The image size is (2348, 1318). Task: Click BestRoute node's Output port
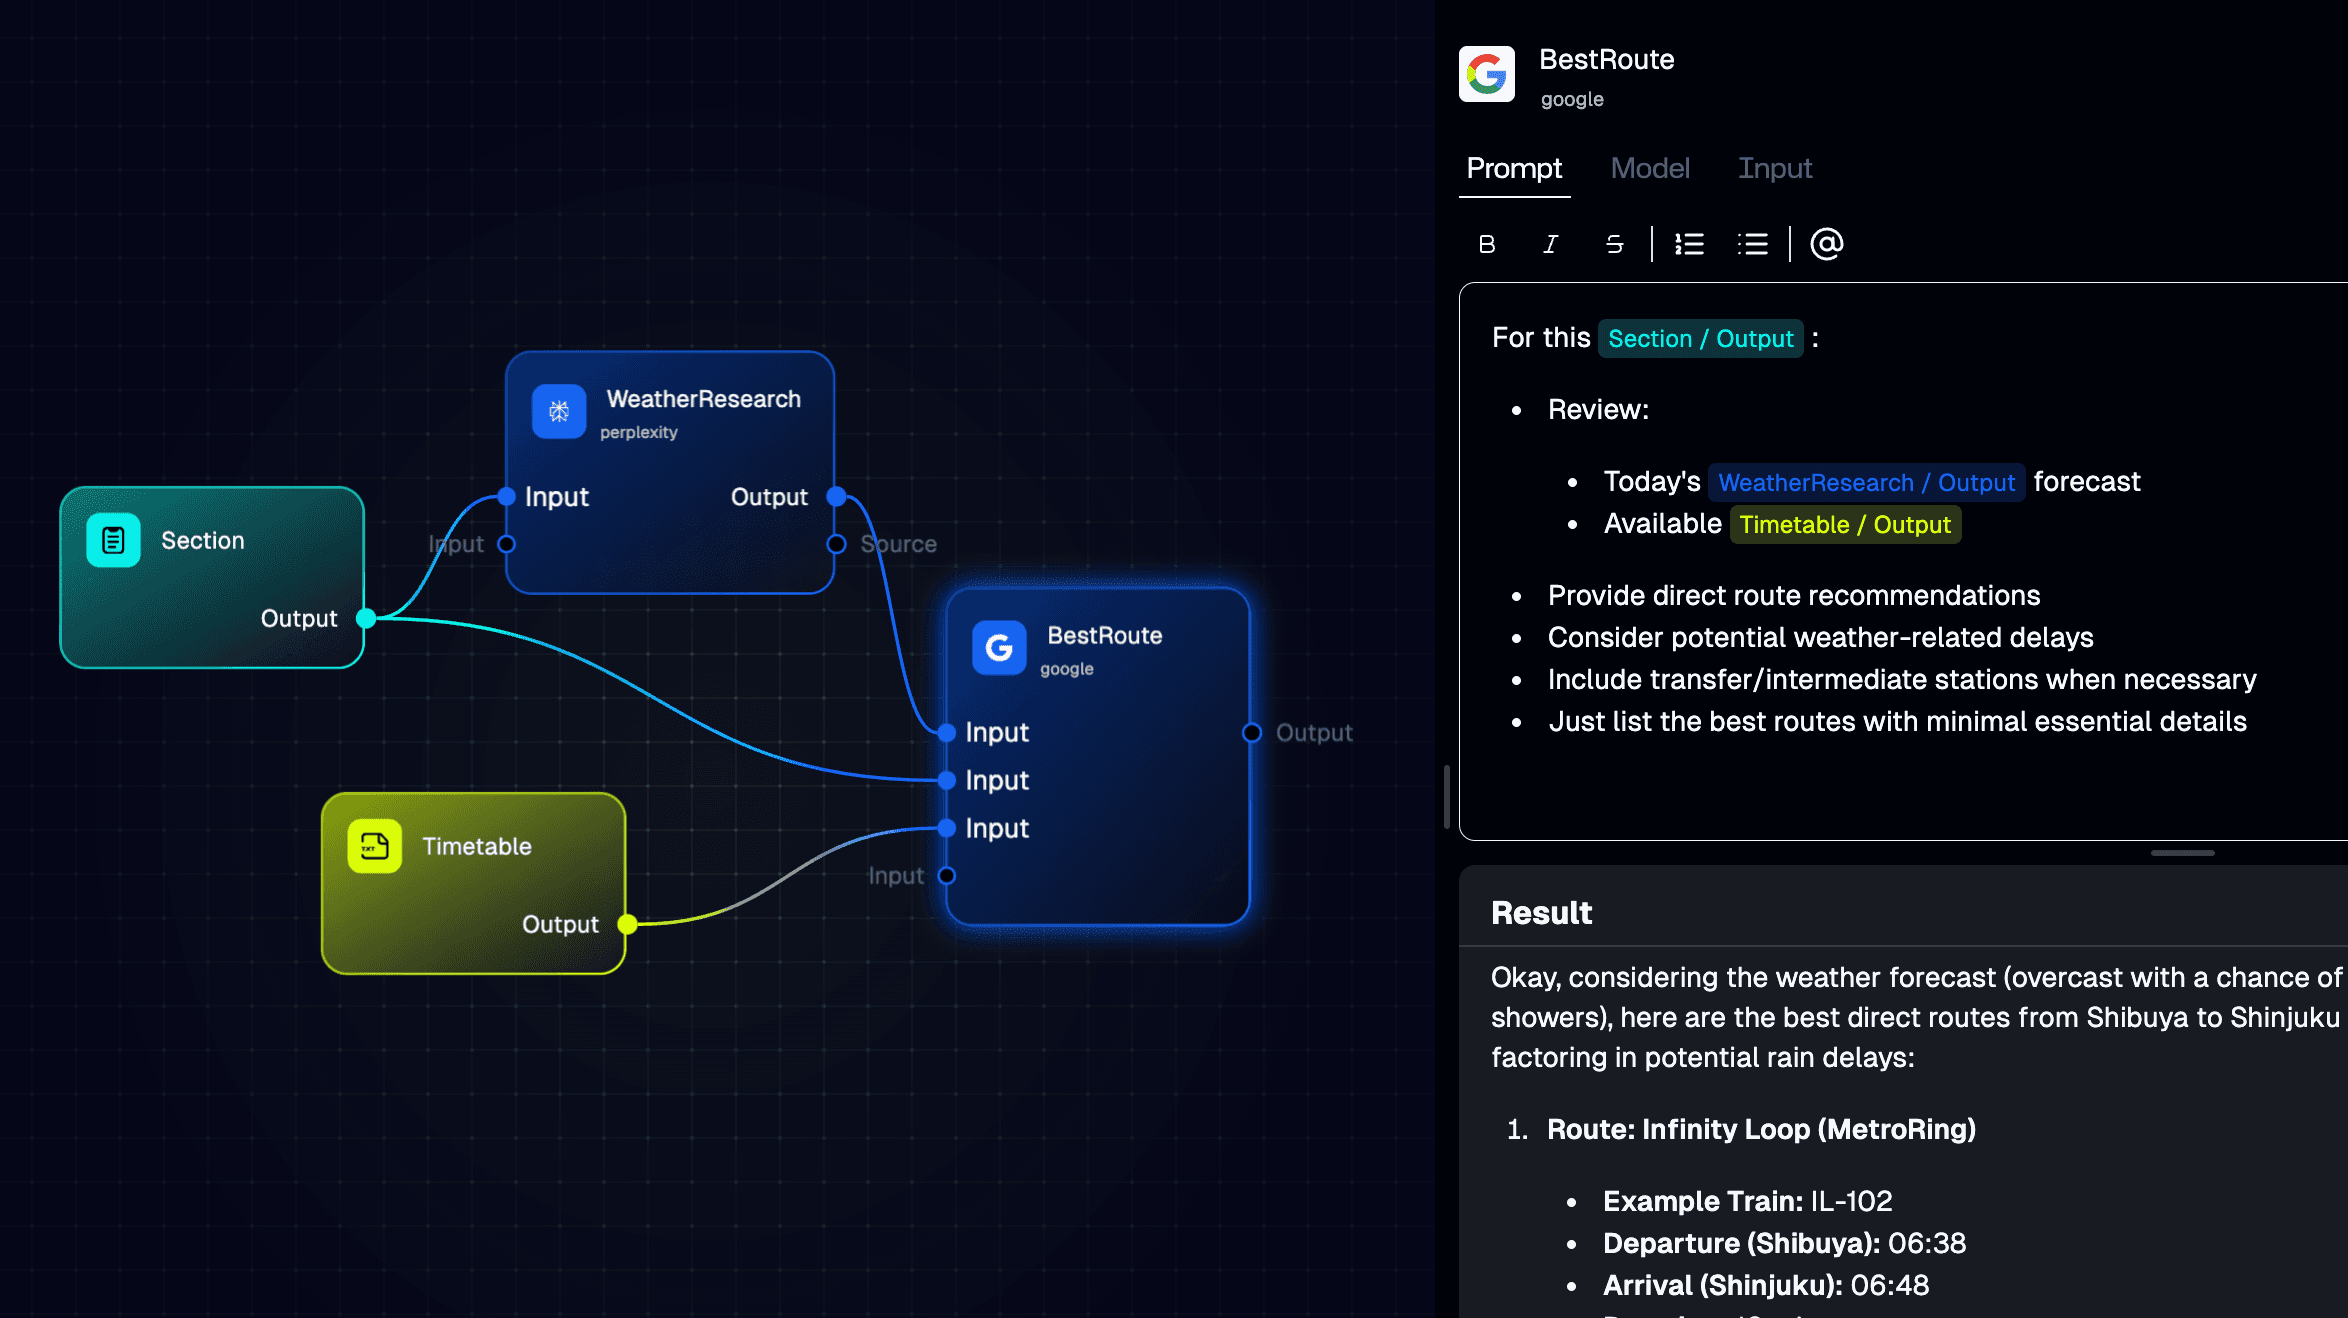[1252, 733]
